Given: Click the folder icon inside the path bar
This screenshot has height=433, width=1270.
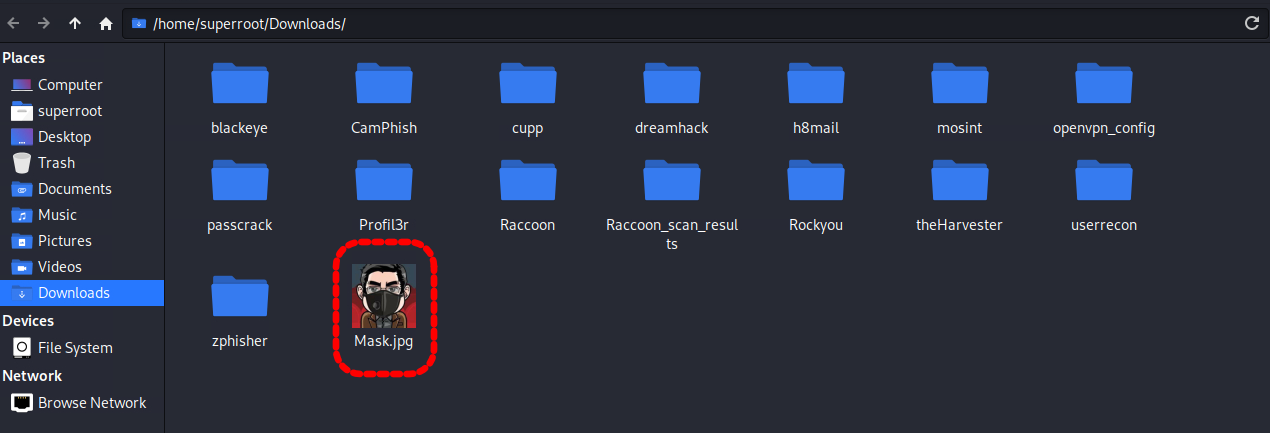Looking at the screenshot, I should click(138, 23).
